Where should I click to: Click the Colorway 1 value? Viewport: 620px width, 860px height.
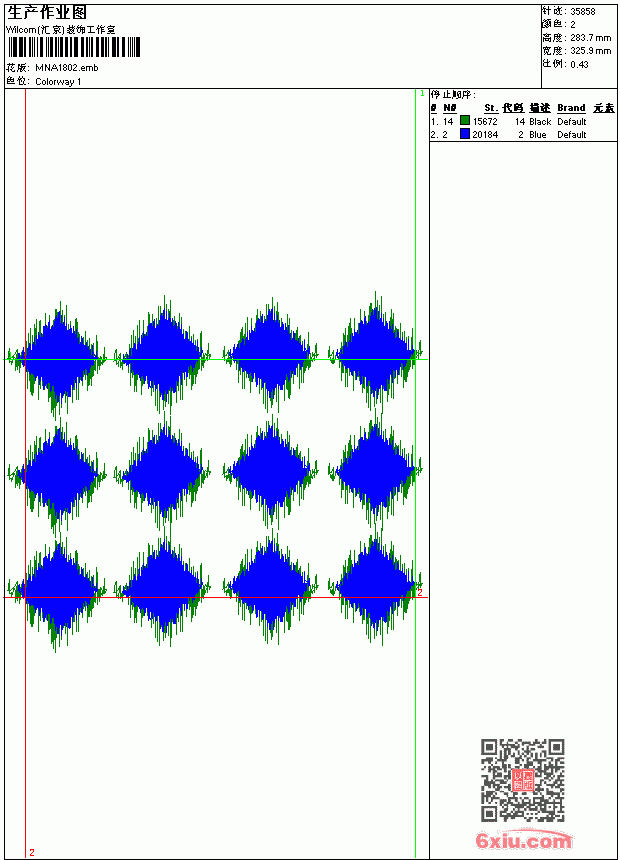(58, 82)
